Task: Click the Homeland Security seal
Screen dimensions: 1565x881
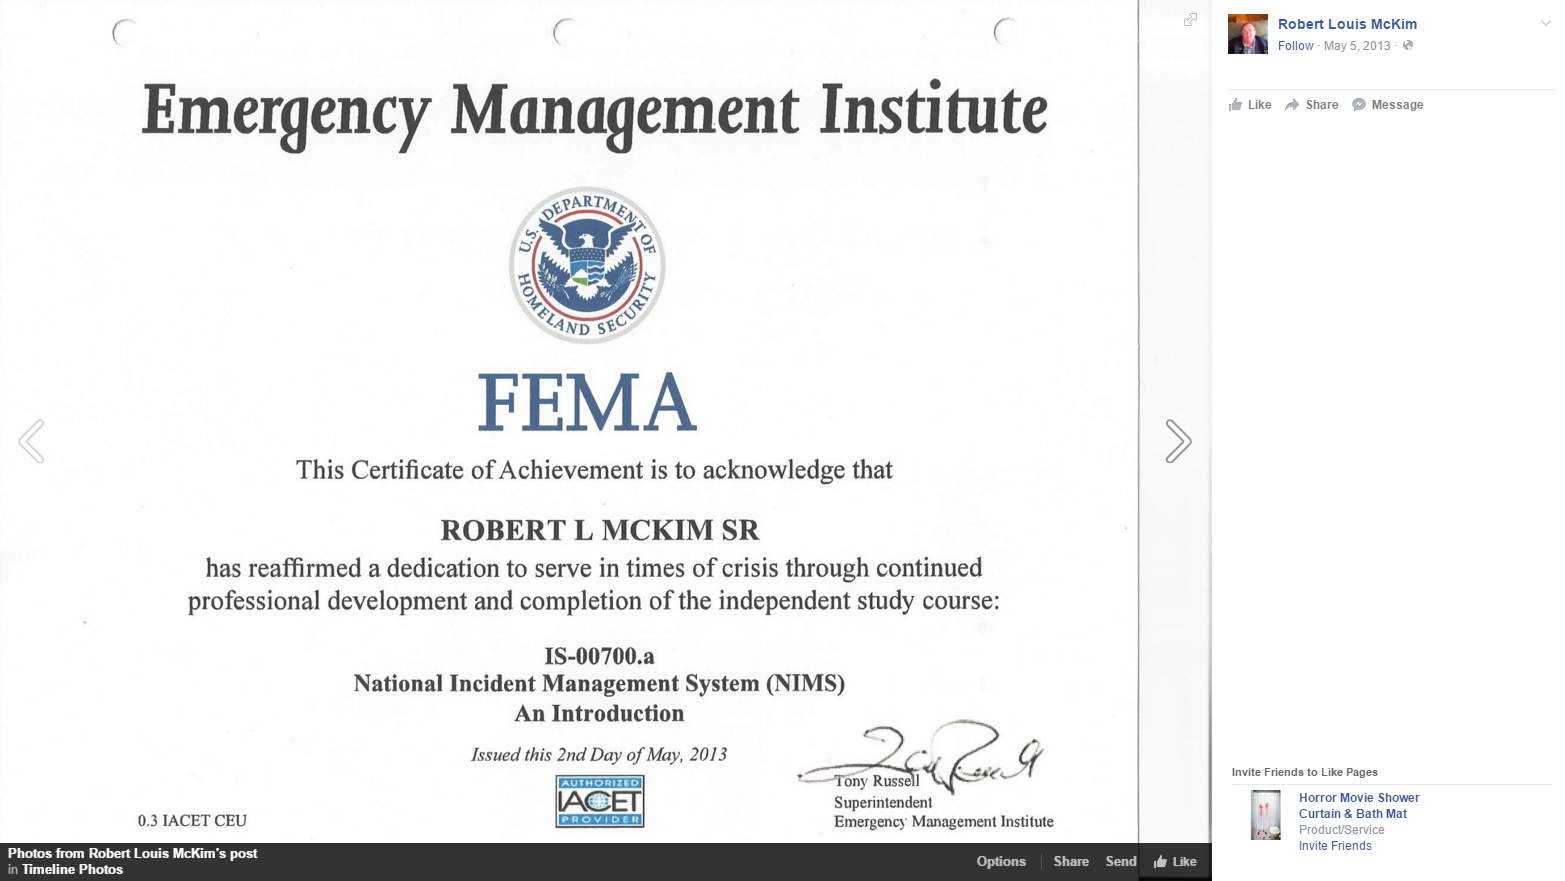Action: 587,265
